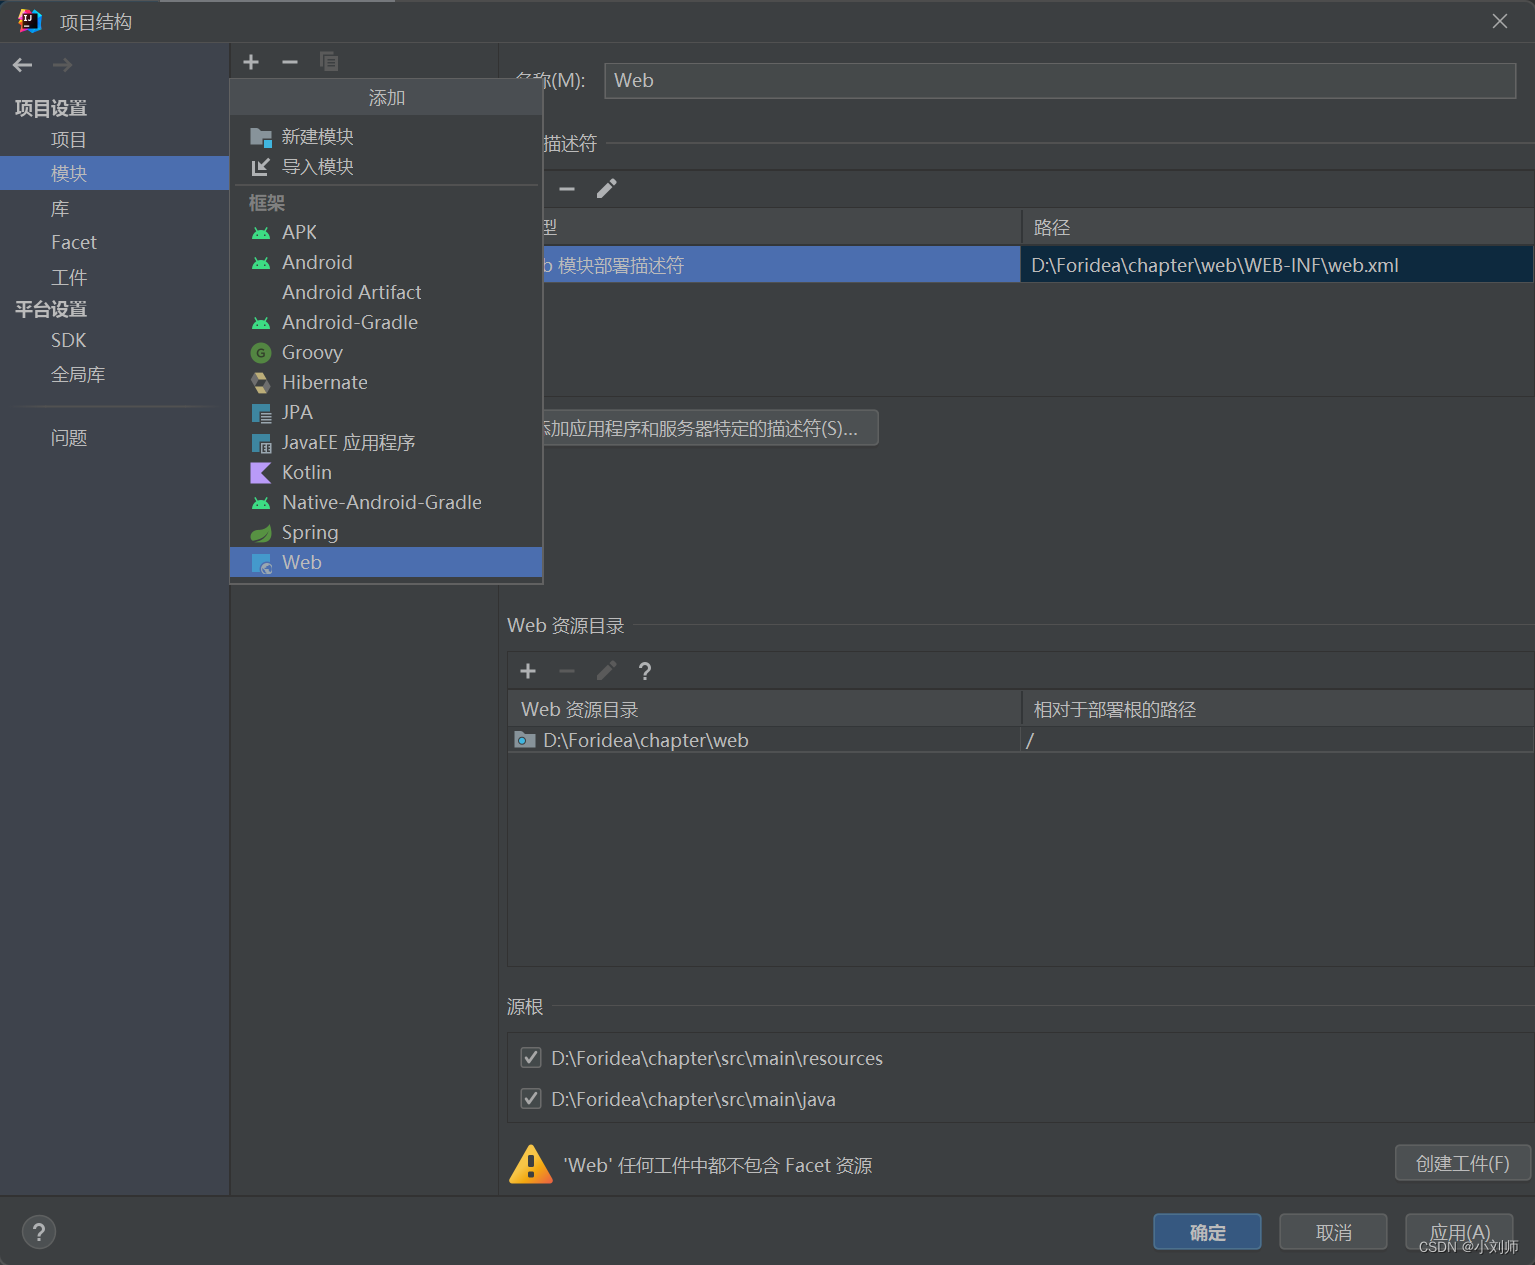Open help via question mark in resource toolbar
Image resolution: width=1535 pixels, height=1265 pixels.
coord(644,670)
